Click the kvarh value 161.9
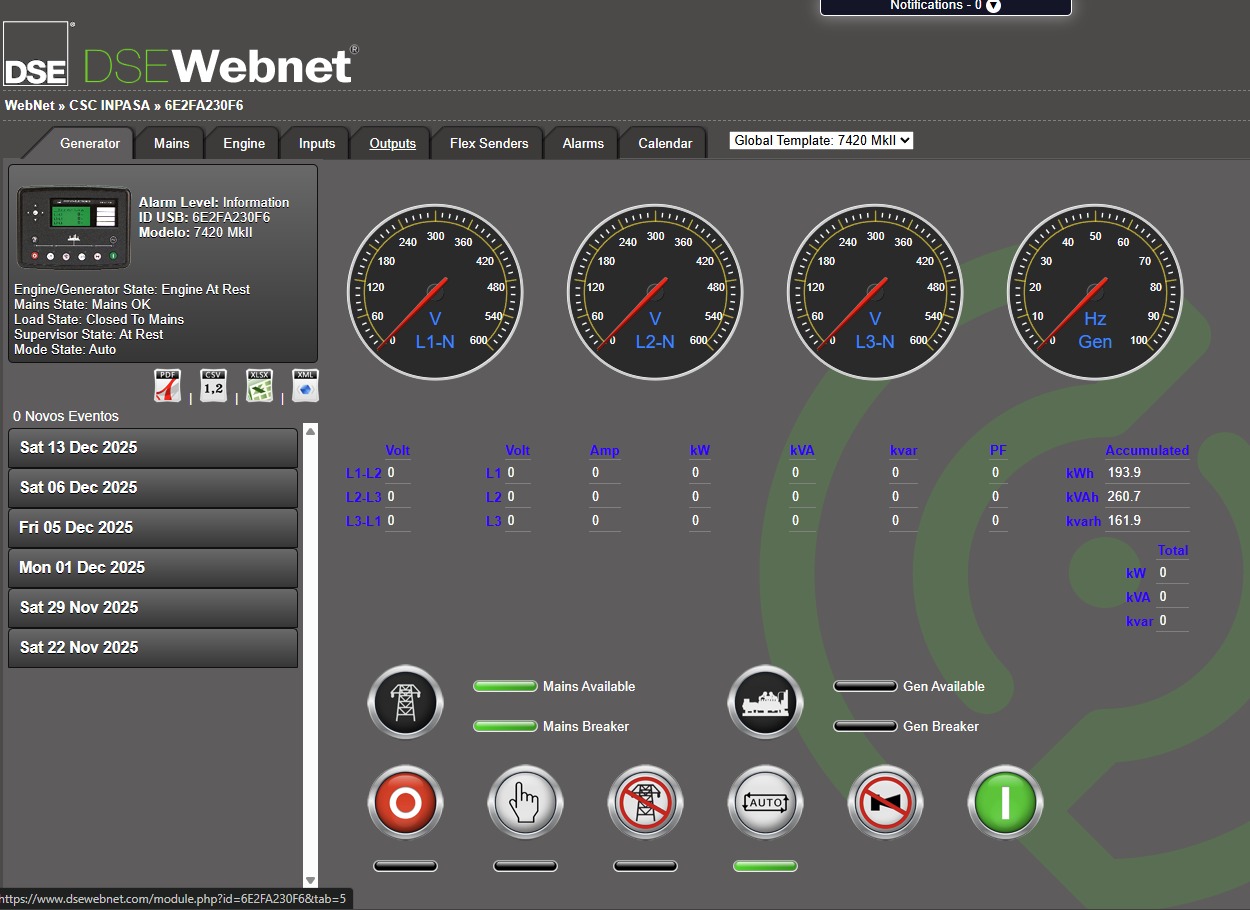The image size is (1250, 910). click(1124, 521)
